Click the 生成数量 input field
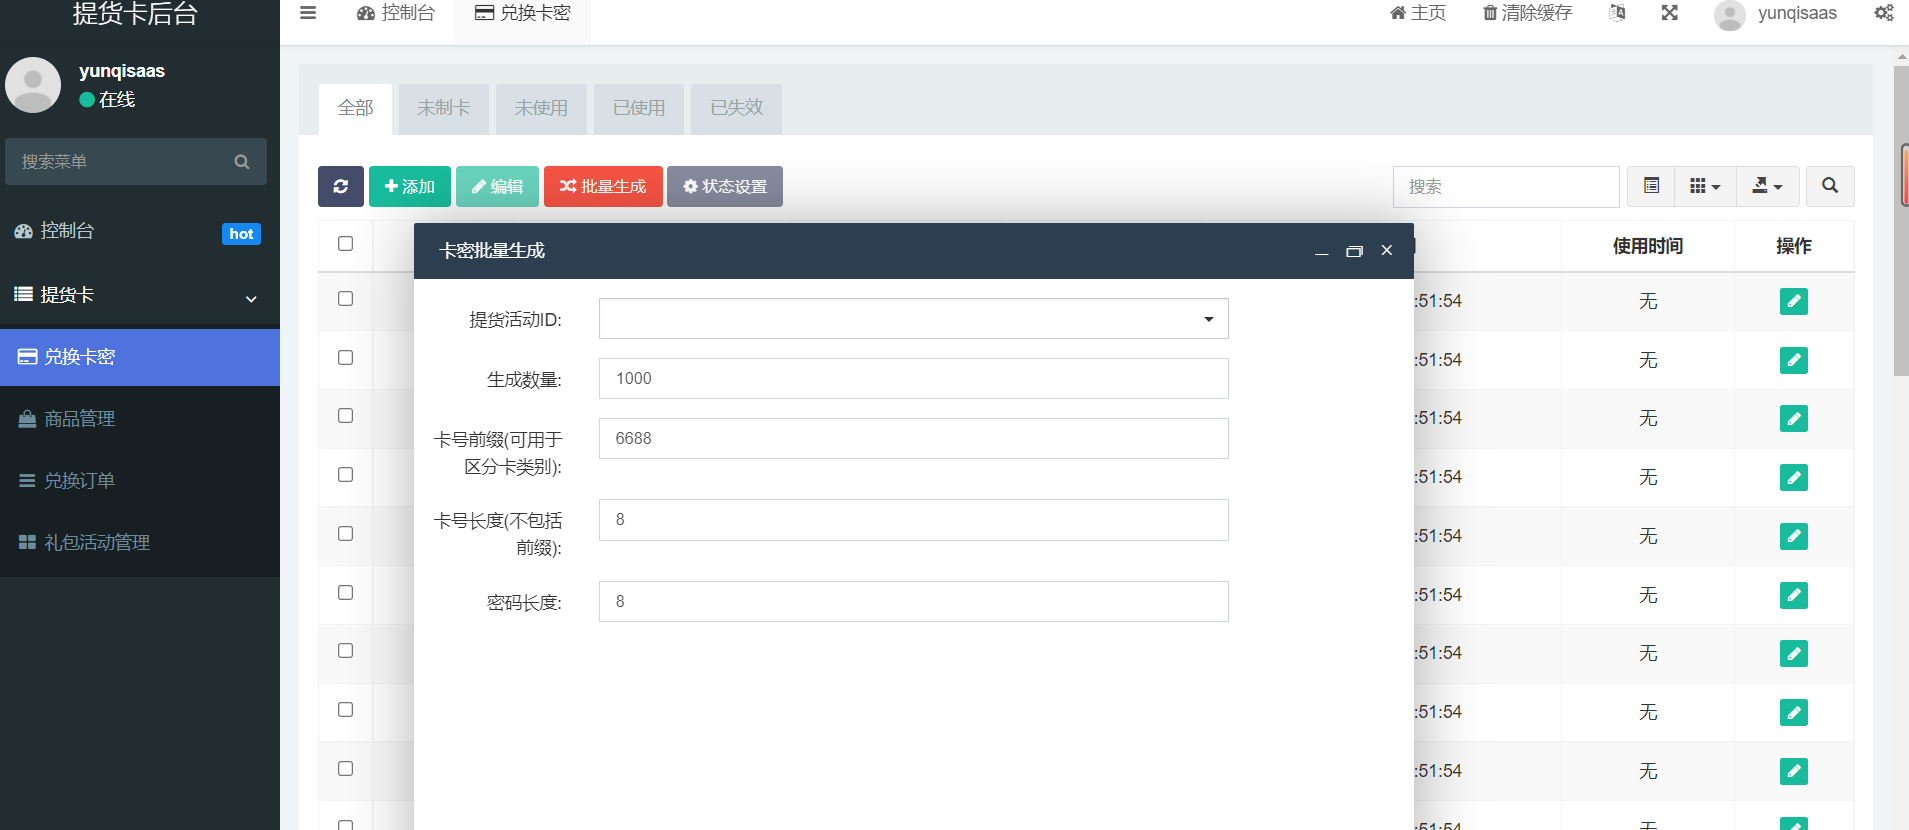This screenshot has width=1909, height=830. pos(913,379)
